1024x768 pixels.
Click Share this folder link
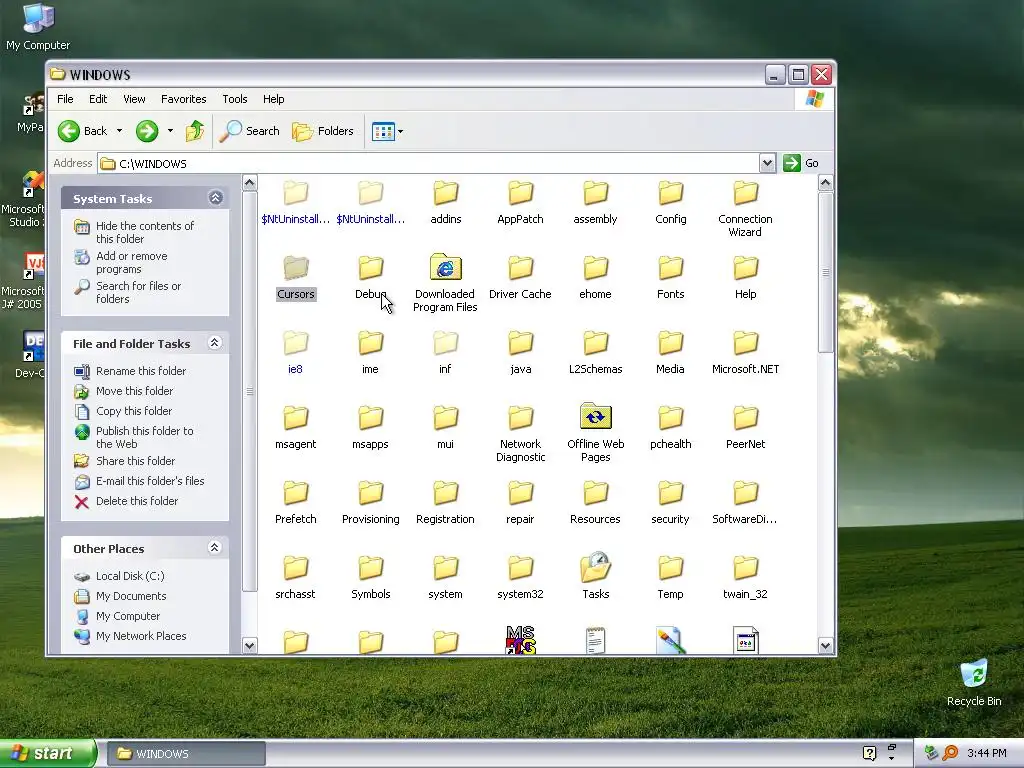pyautogui.click(x=135, y=461)
